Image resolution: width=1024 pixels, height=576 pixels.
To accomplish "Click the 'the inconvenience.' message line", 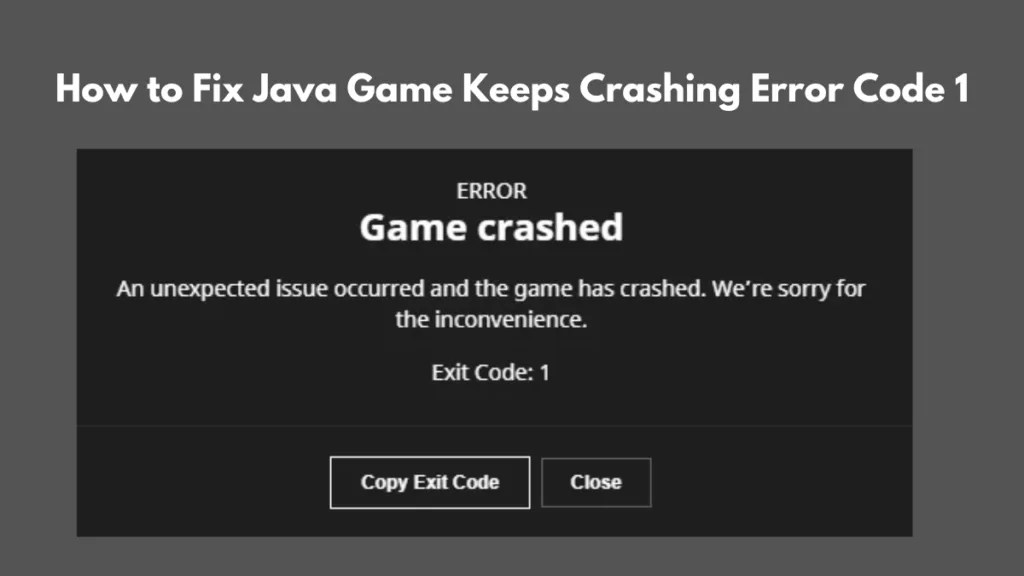I will (x=491, y=319).
